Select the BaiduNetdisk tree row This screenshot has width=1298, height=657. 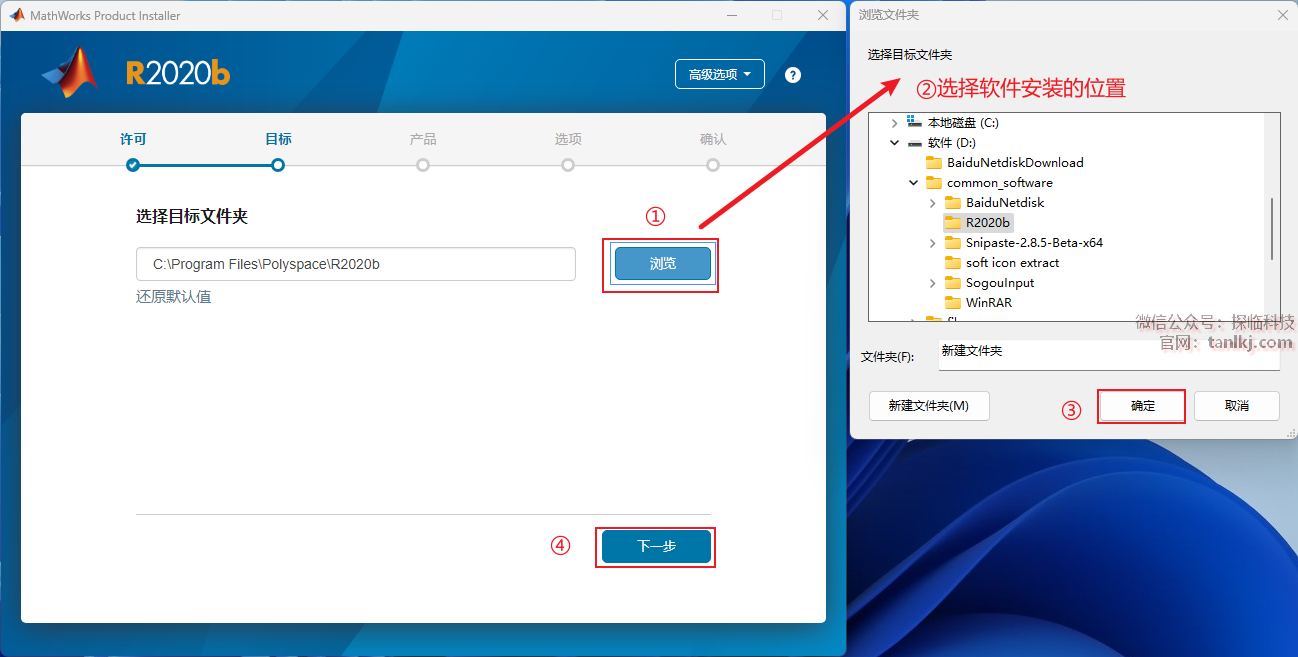1005,202
